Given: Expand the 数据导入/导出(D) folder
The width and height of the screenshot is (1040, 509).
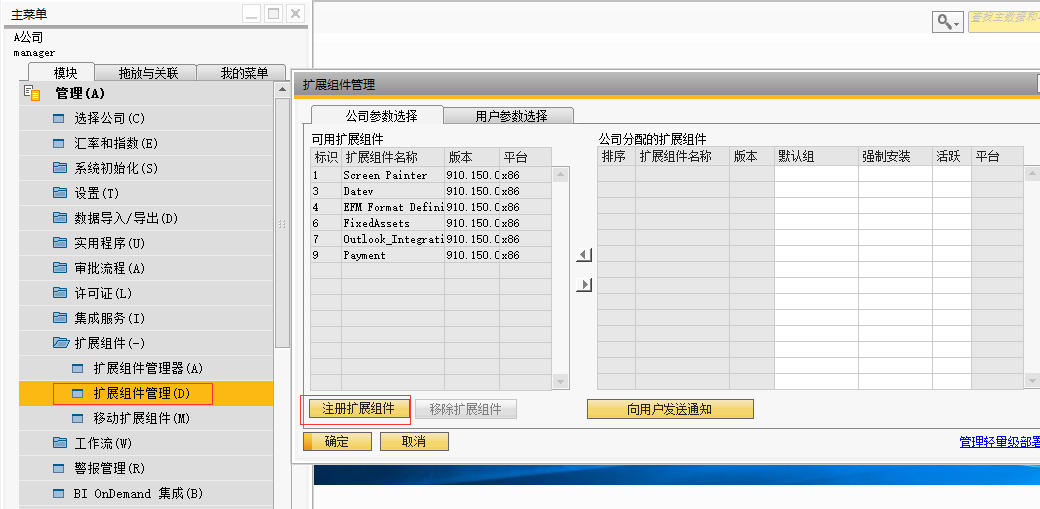Looking at the screenshot, I should point(146,218).
